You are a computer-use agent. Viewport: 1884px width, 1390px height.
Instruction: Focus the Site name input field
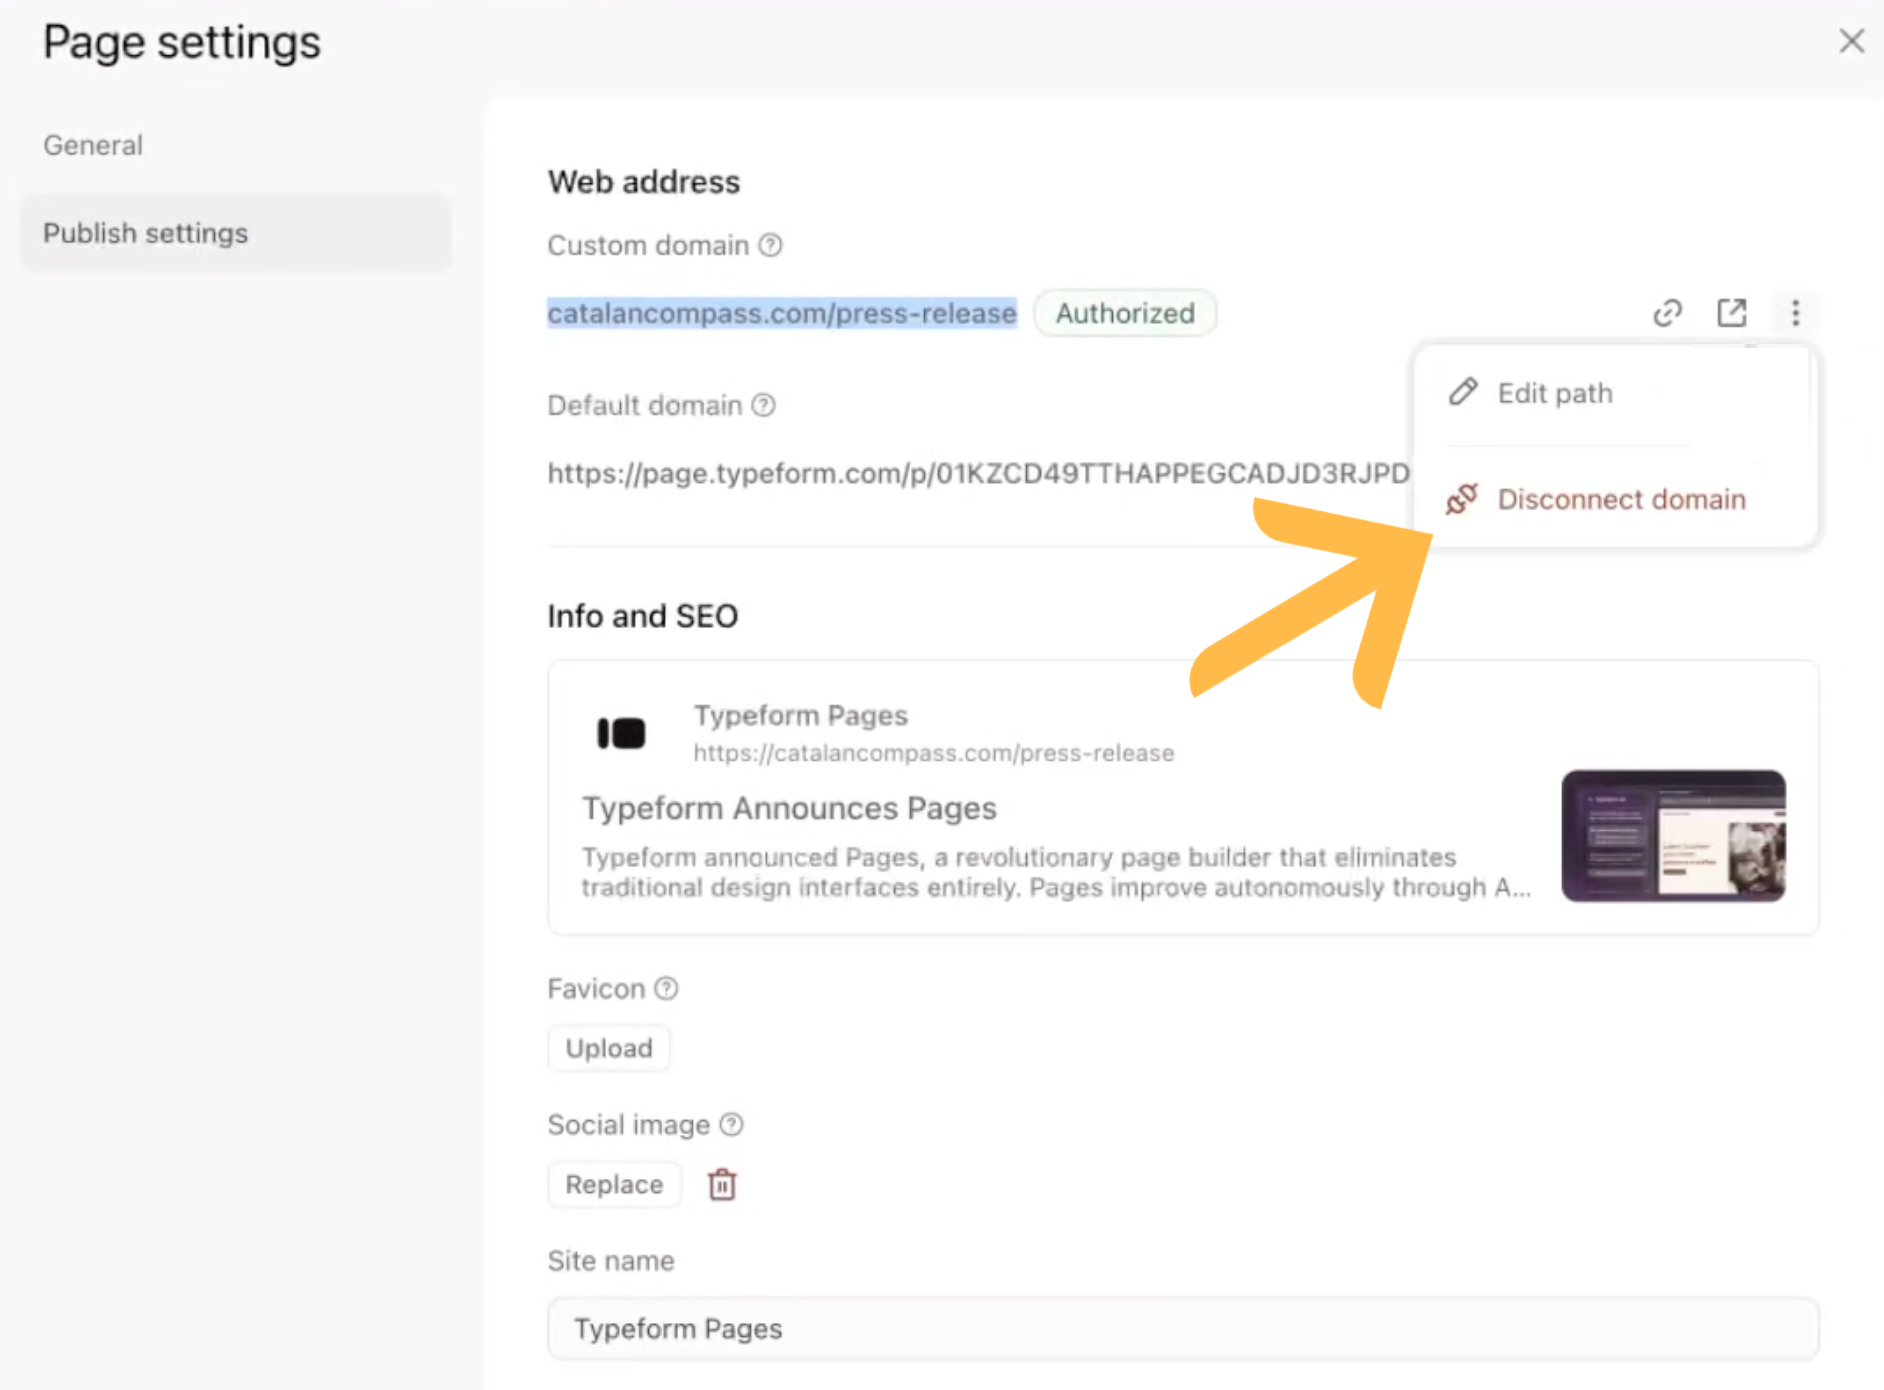pos(1183,1329)
